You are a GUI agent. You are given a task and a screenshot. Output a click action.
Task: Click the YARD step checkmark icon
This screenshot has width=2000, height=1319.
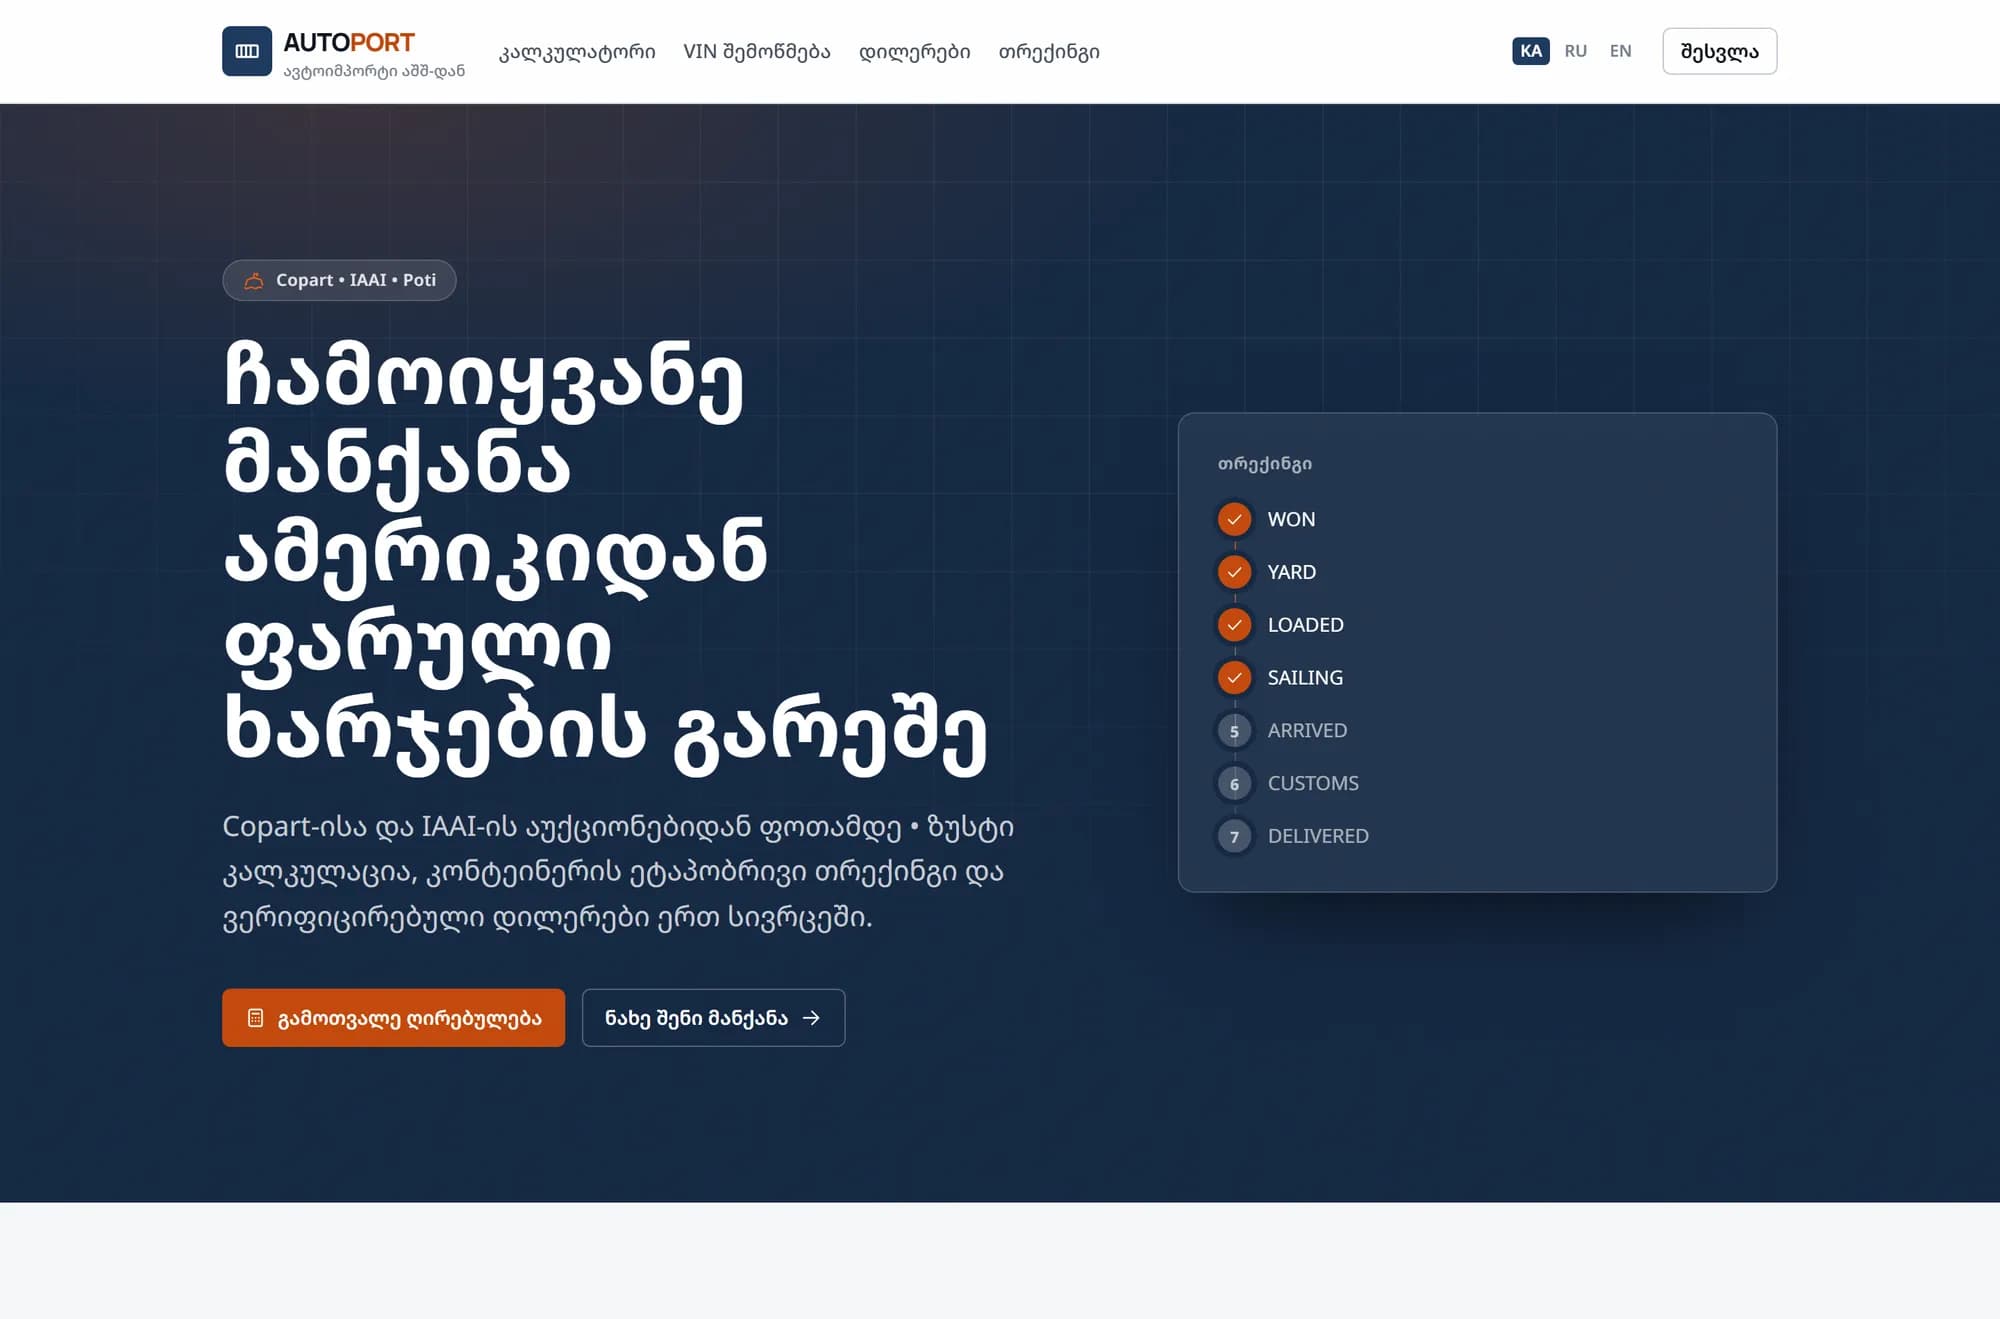click(1234, 572)
